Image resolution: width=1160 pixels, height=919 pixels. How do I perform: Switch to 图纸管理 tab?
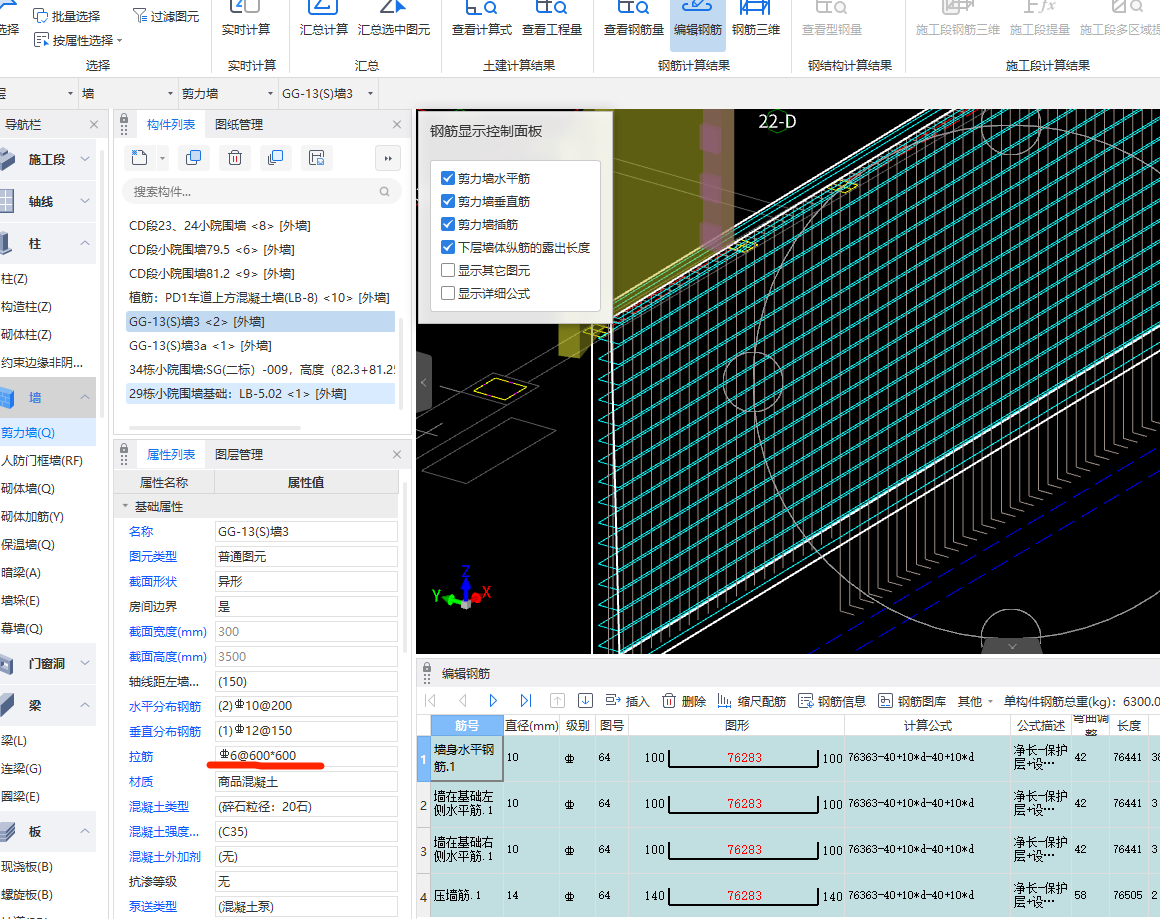point(239,124)
